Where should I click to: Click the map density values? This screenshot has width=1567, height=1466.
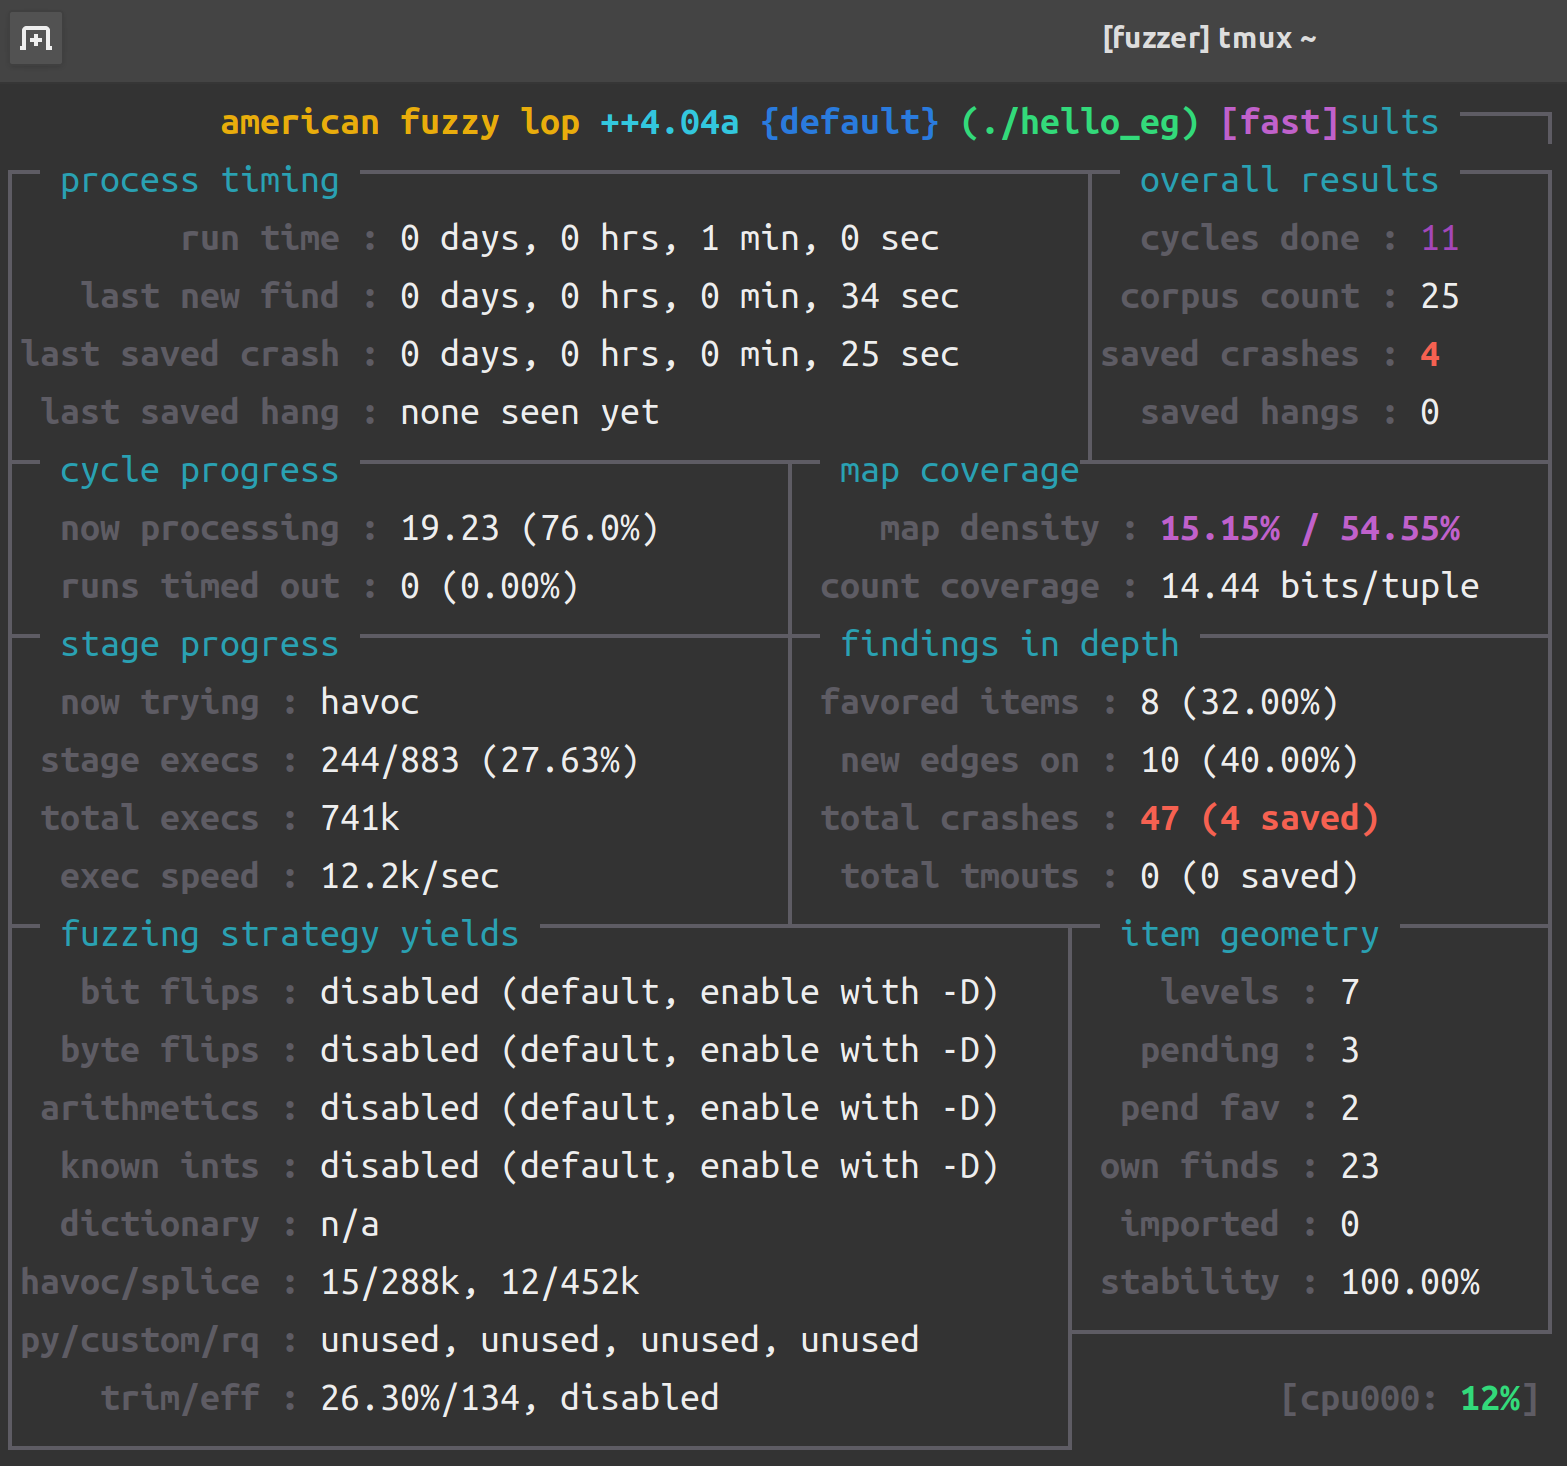click(x=1310, y=528)
